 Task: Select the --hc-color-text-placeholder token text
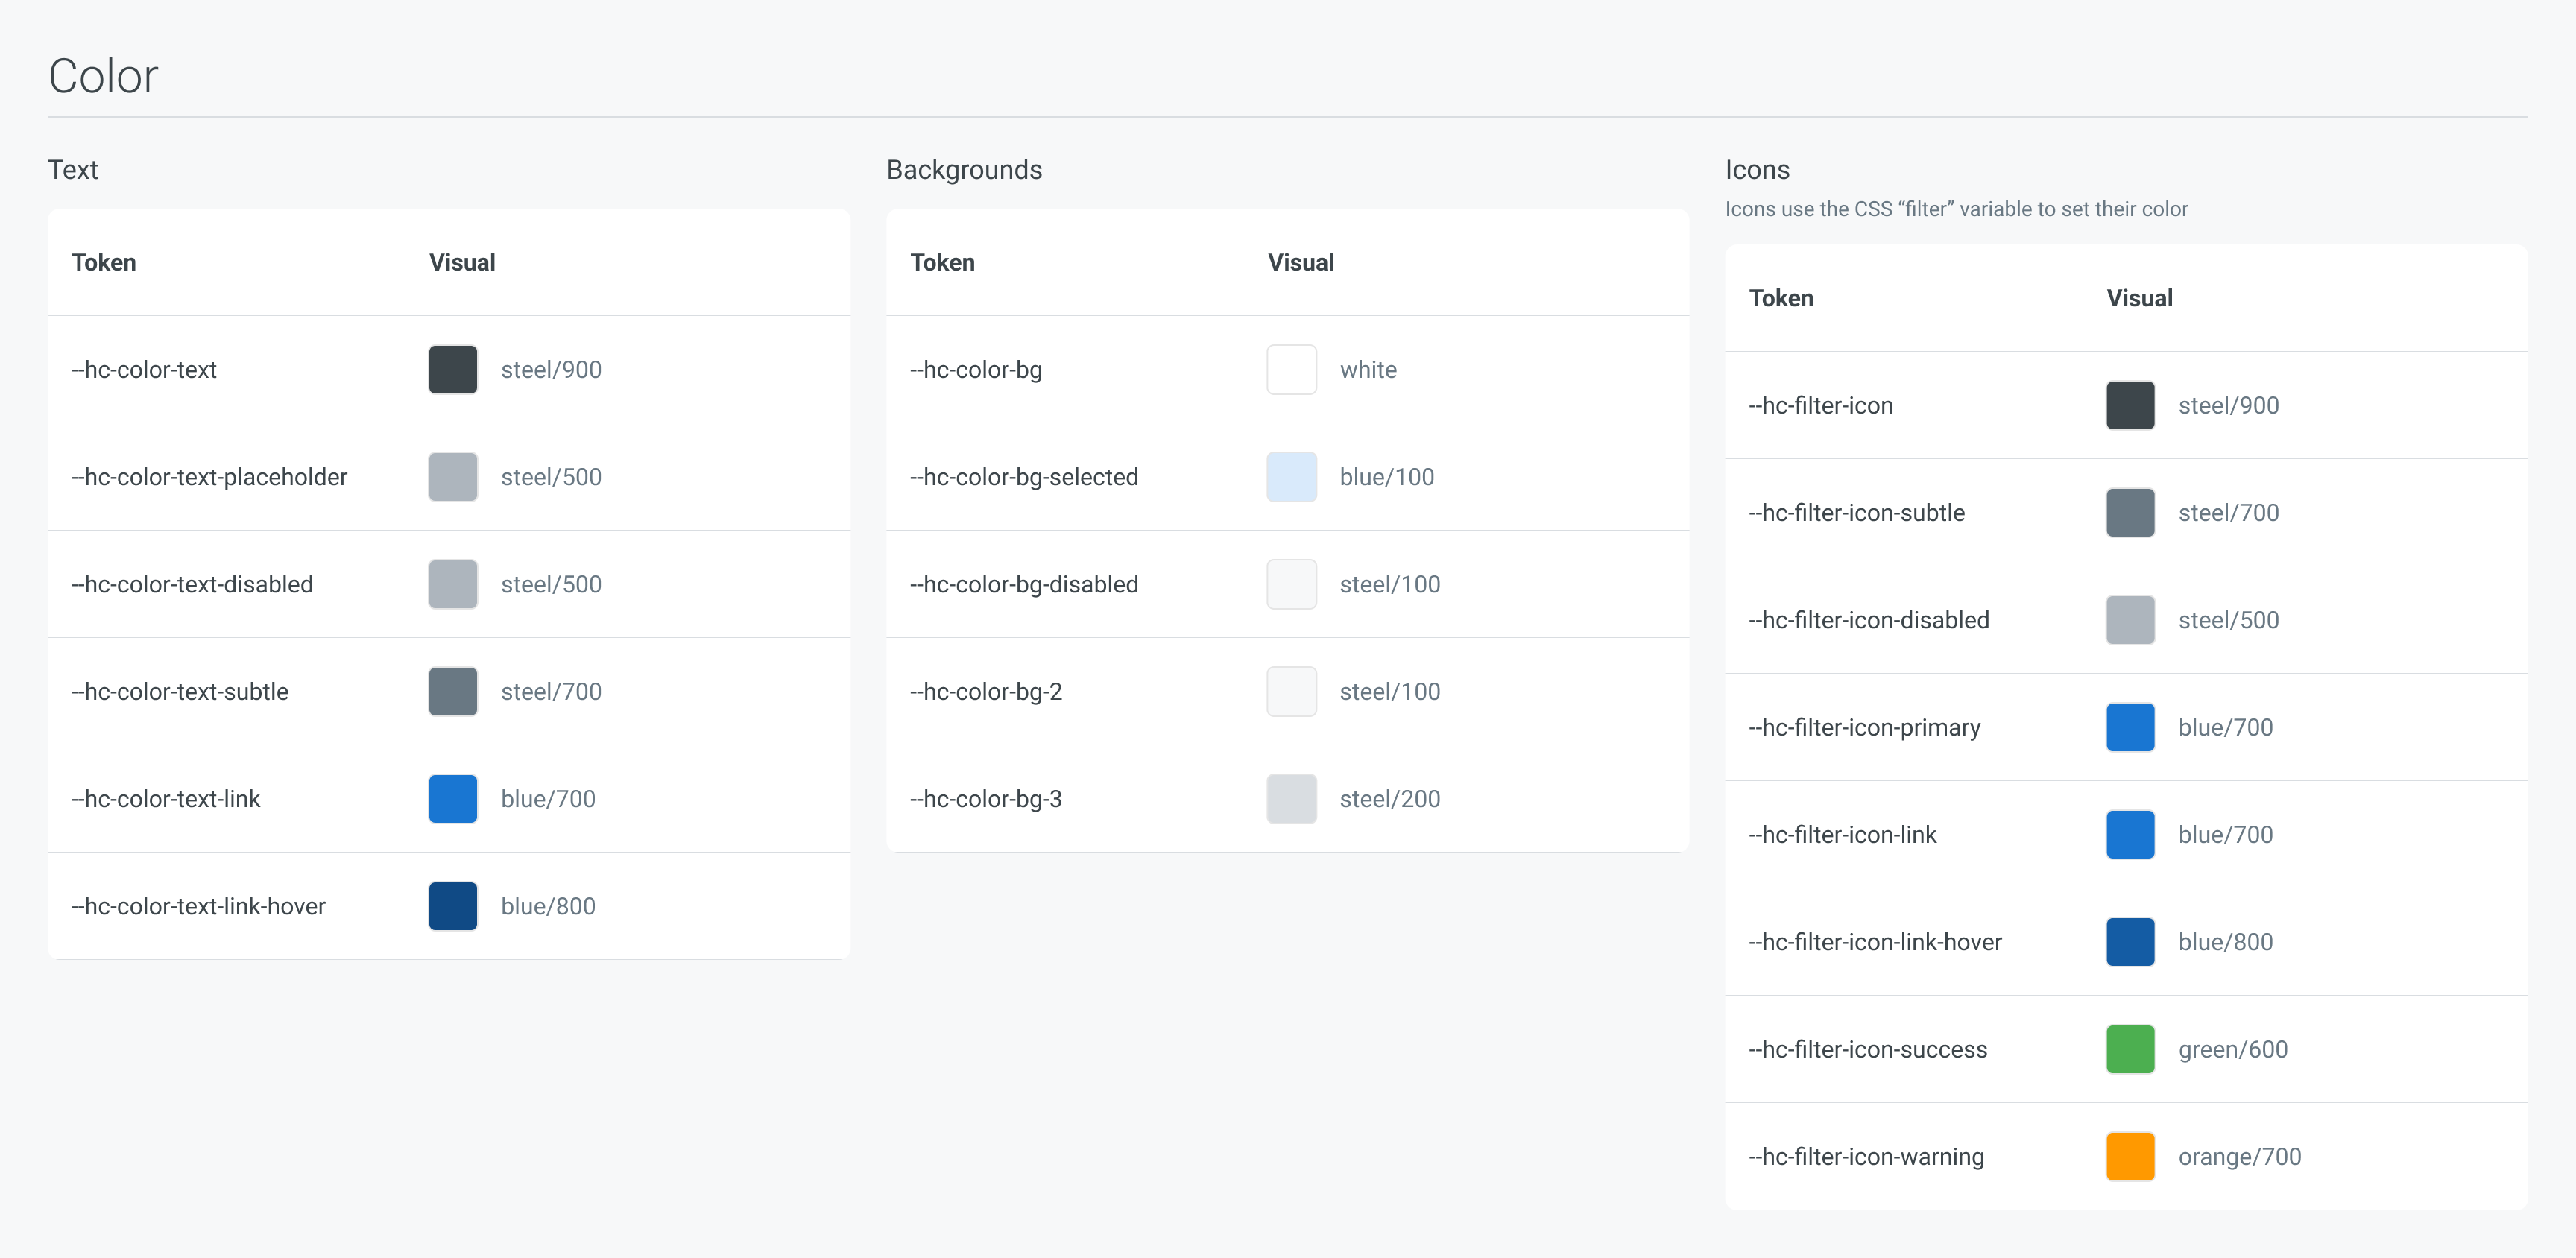pyautogui.click(x=209, y=477)
